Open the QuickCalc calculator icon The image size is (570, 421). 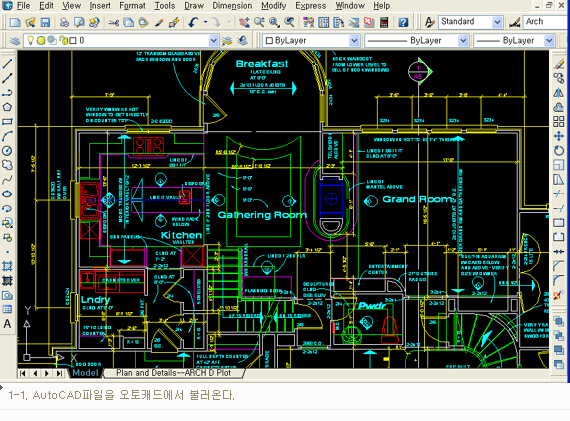click(384, 23)
